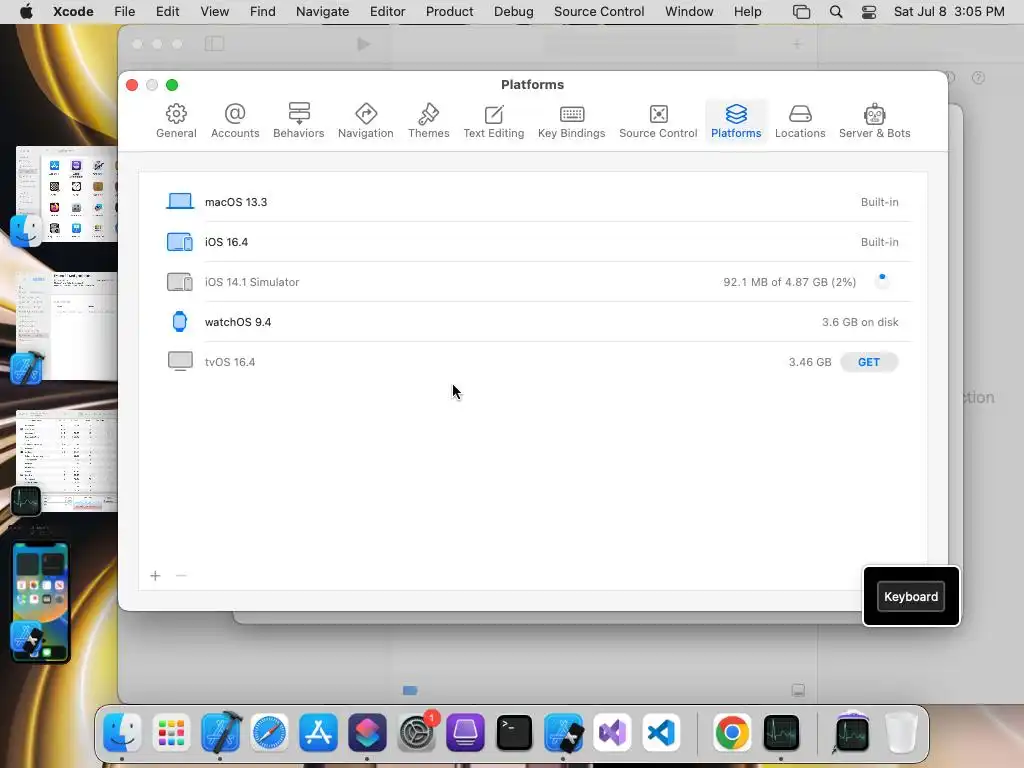Screen dimensions: 1024x768
Task: Open Visual Studio Code from the Dock
Action: point(661,732)
